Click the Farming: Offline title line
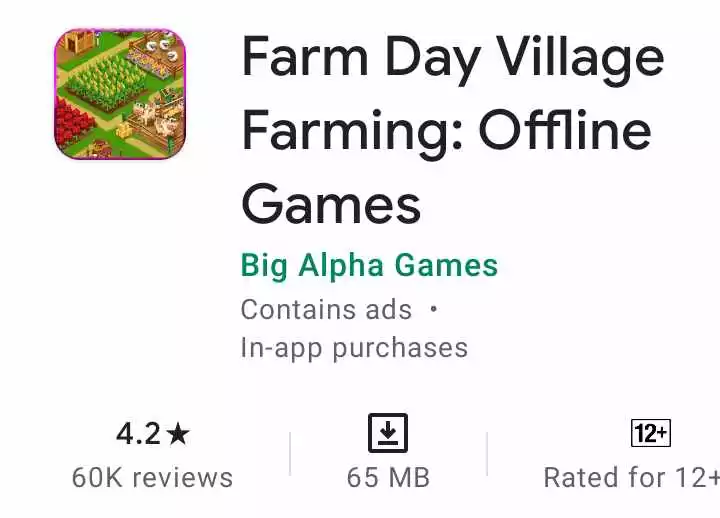This screenshot has width=720, height=518. (x=446, y=132)
